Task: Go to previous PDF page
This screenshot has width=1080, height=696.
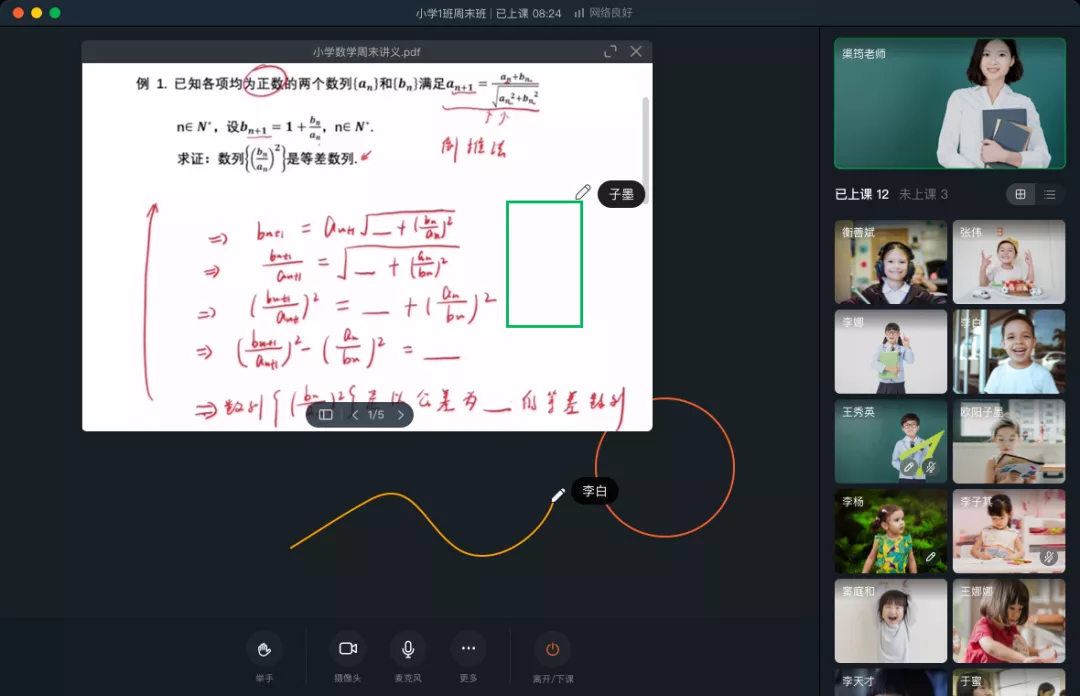Action: 355,415
